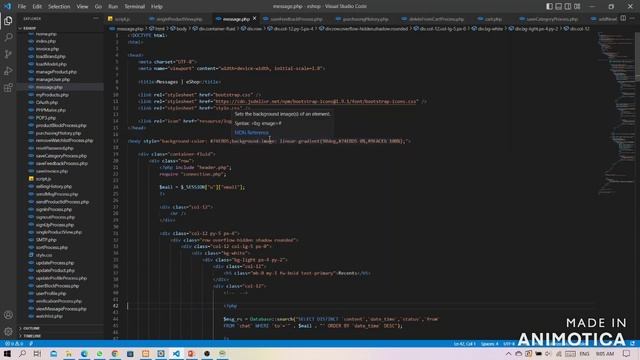Screen dimensions: 640x360
Task: Click the errors and warnings status bar indicator
Action: point(14,344)
